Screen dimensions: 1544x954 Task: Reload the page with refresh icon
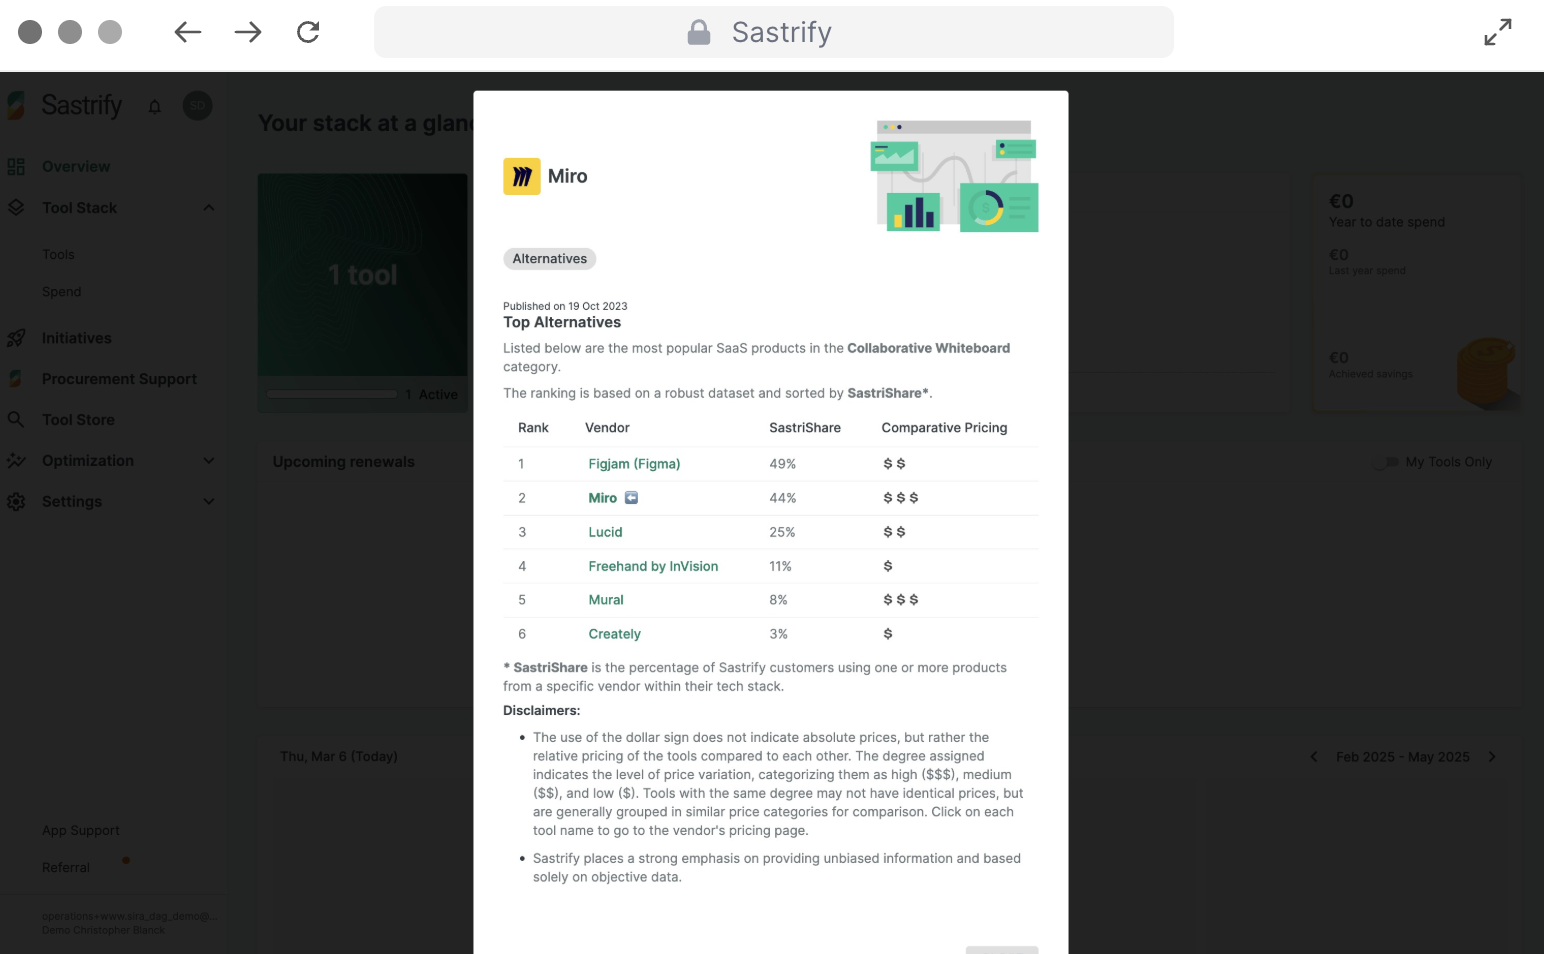308,32
